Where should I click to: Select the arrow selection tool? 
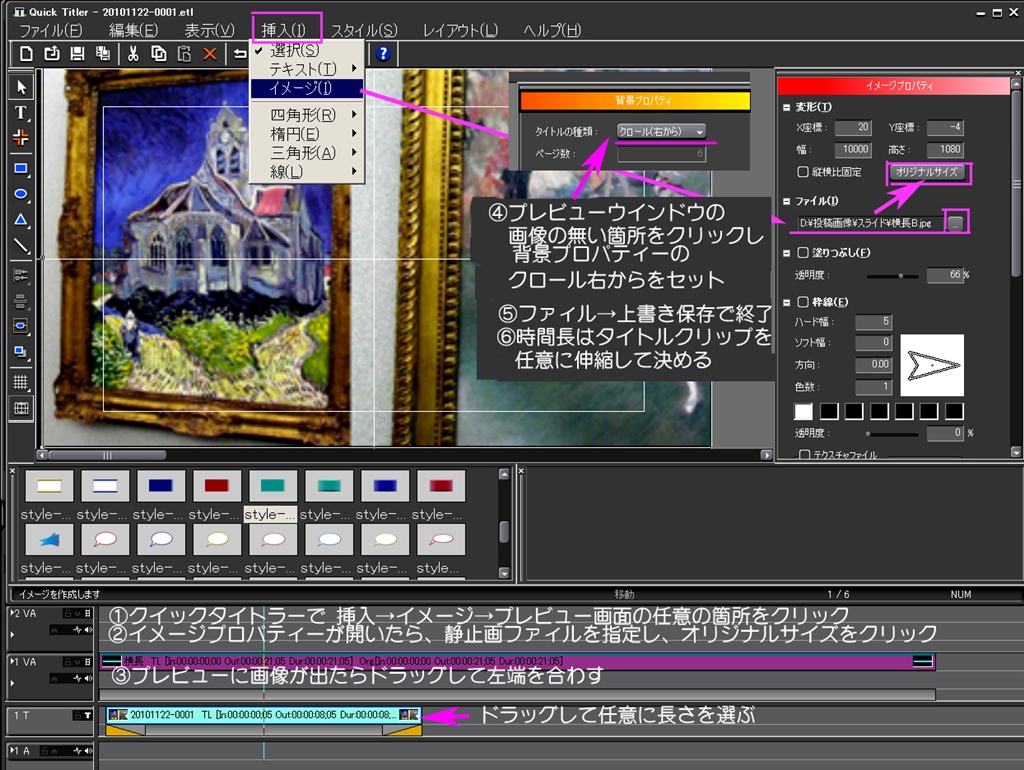[20, 87]
